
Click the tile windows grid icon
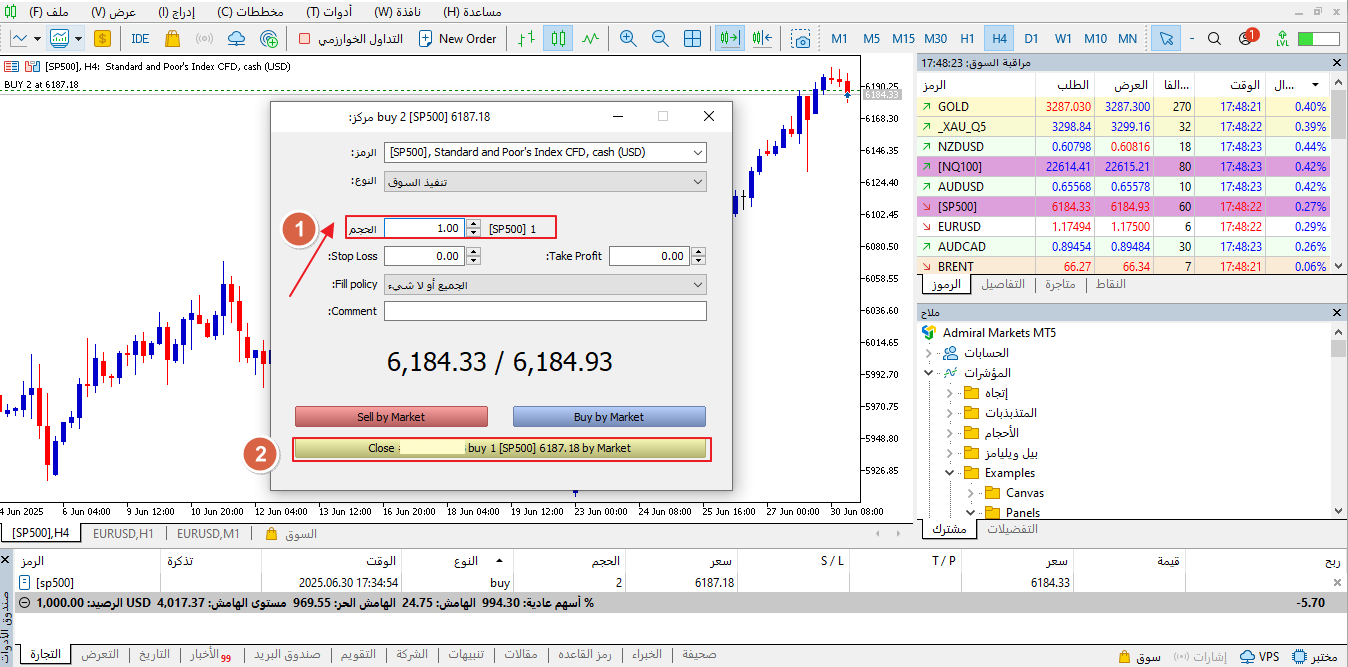(692, 38)
